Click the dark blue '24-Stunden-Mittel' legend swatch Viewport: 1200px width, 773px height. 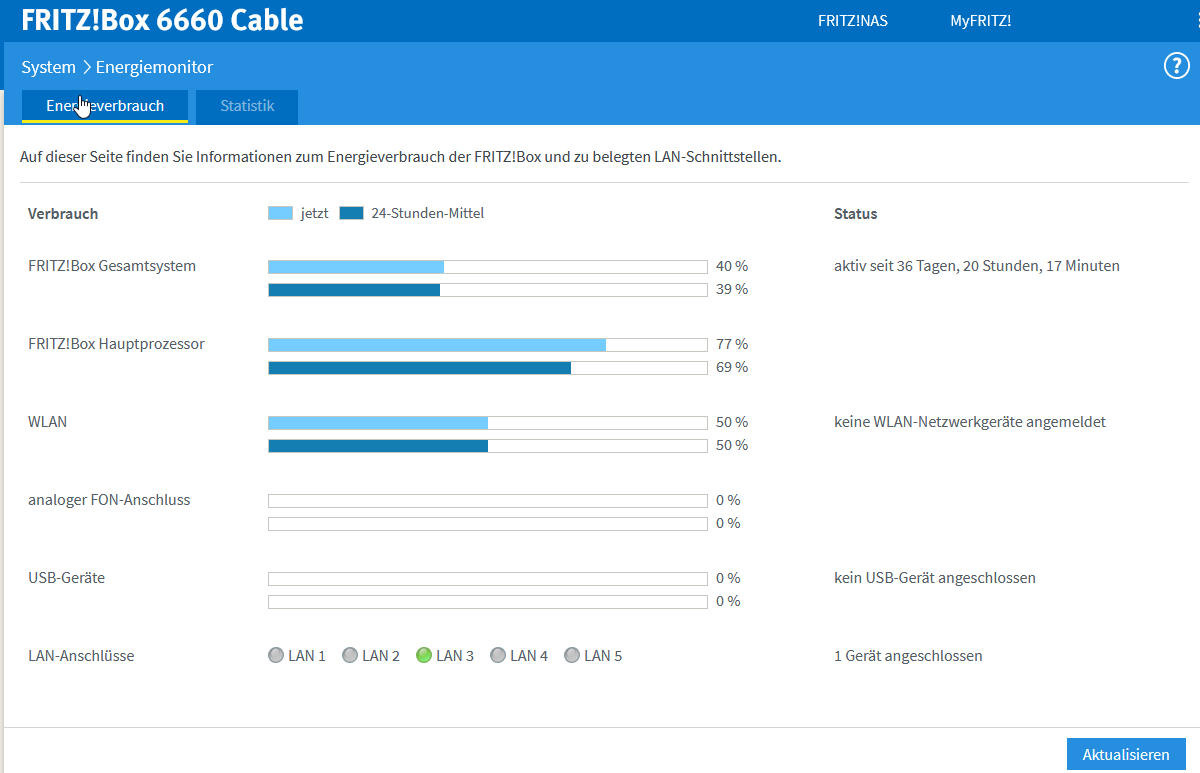(x=352, y=212)
